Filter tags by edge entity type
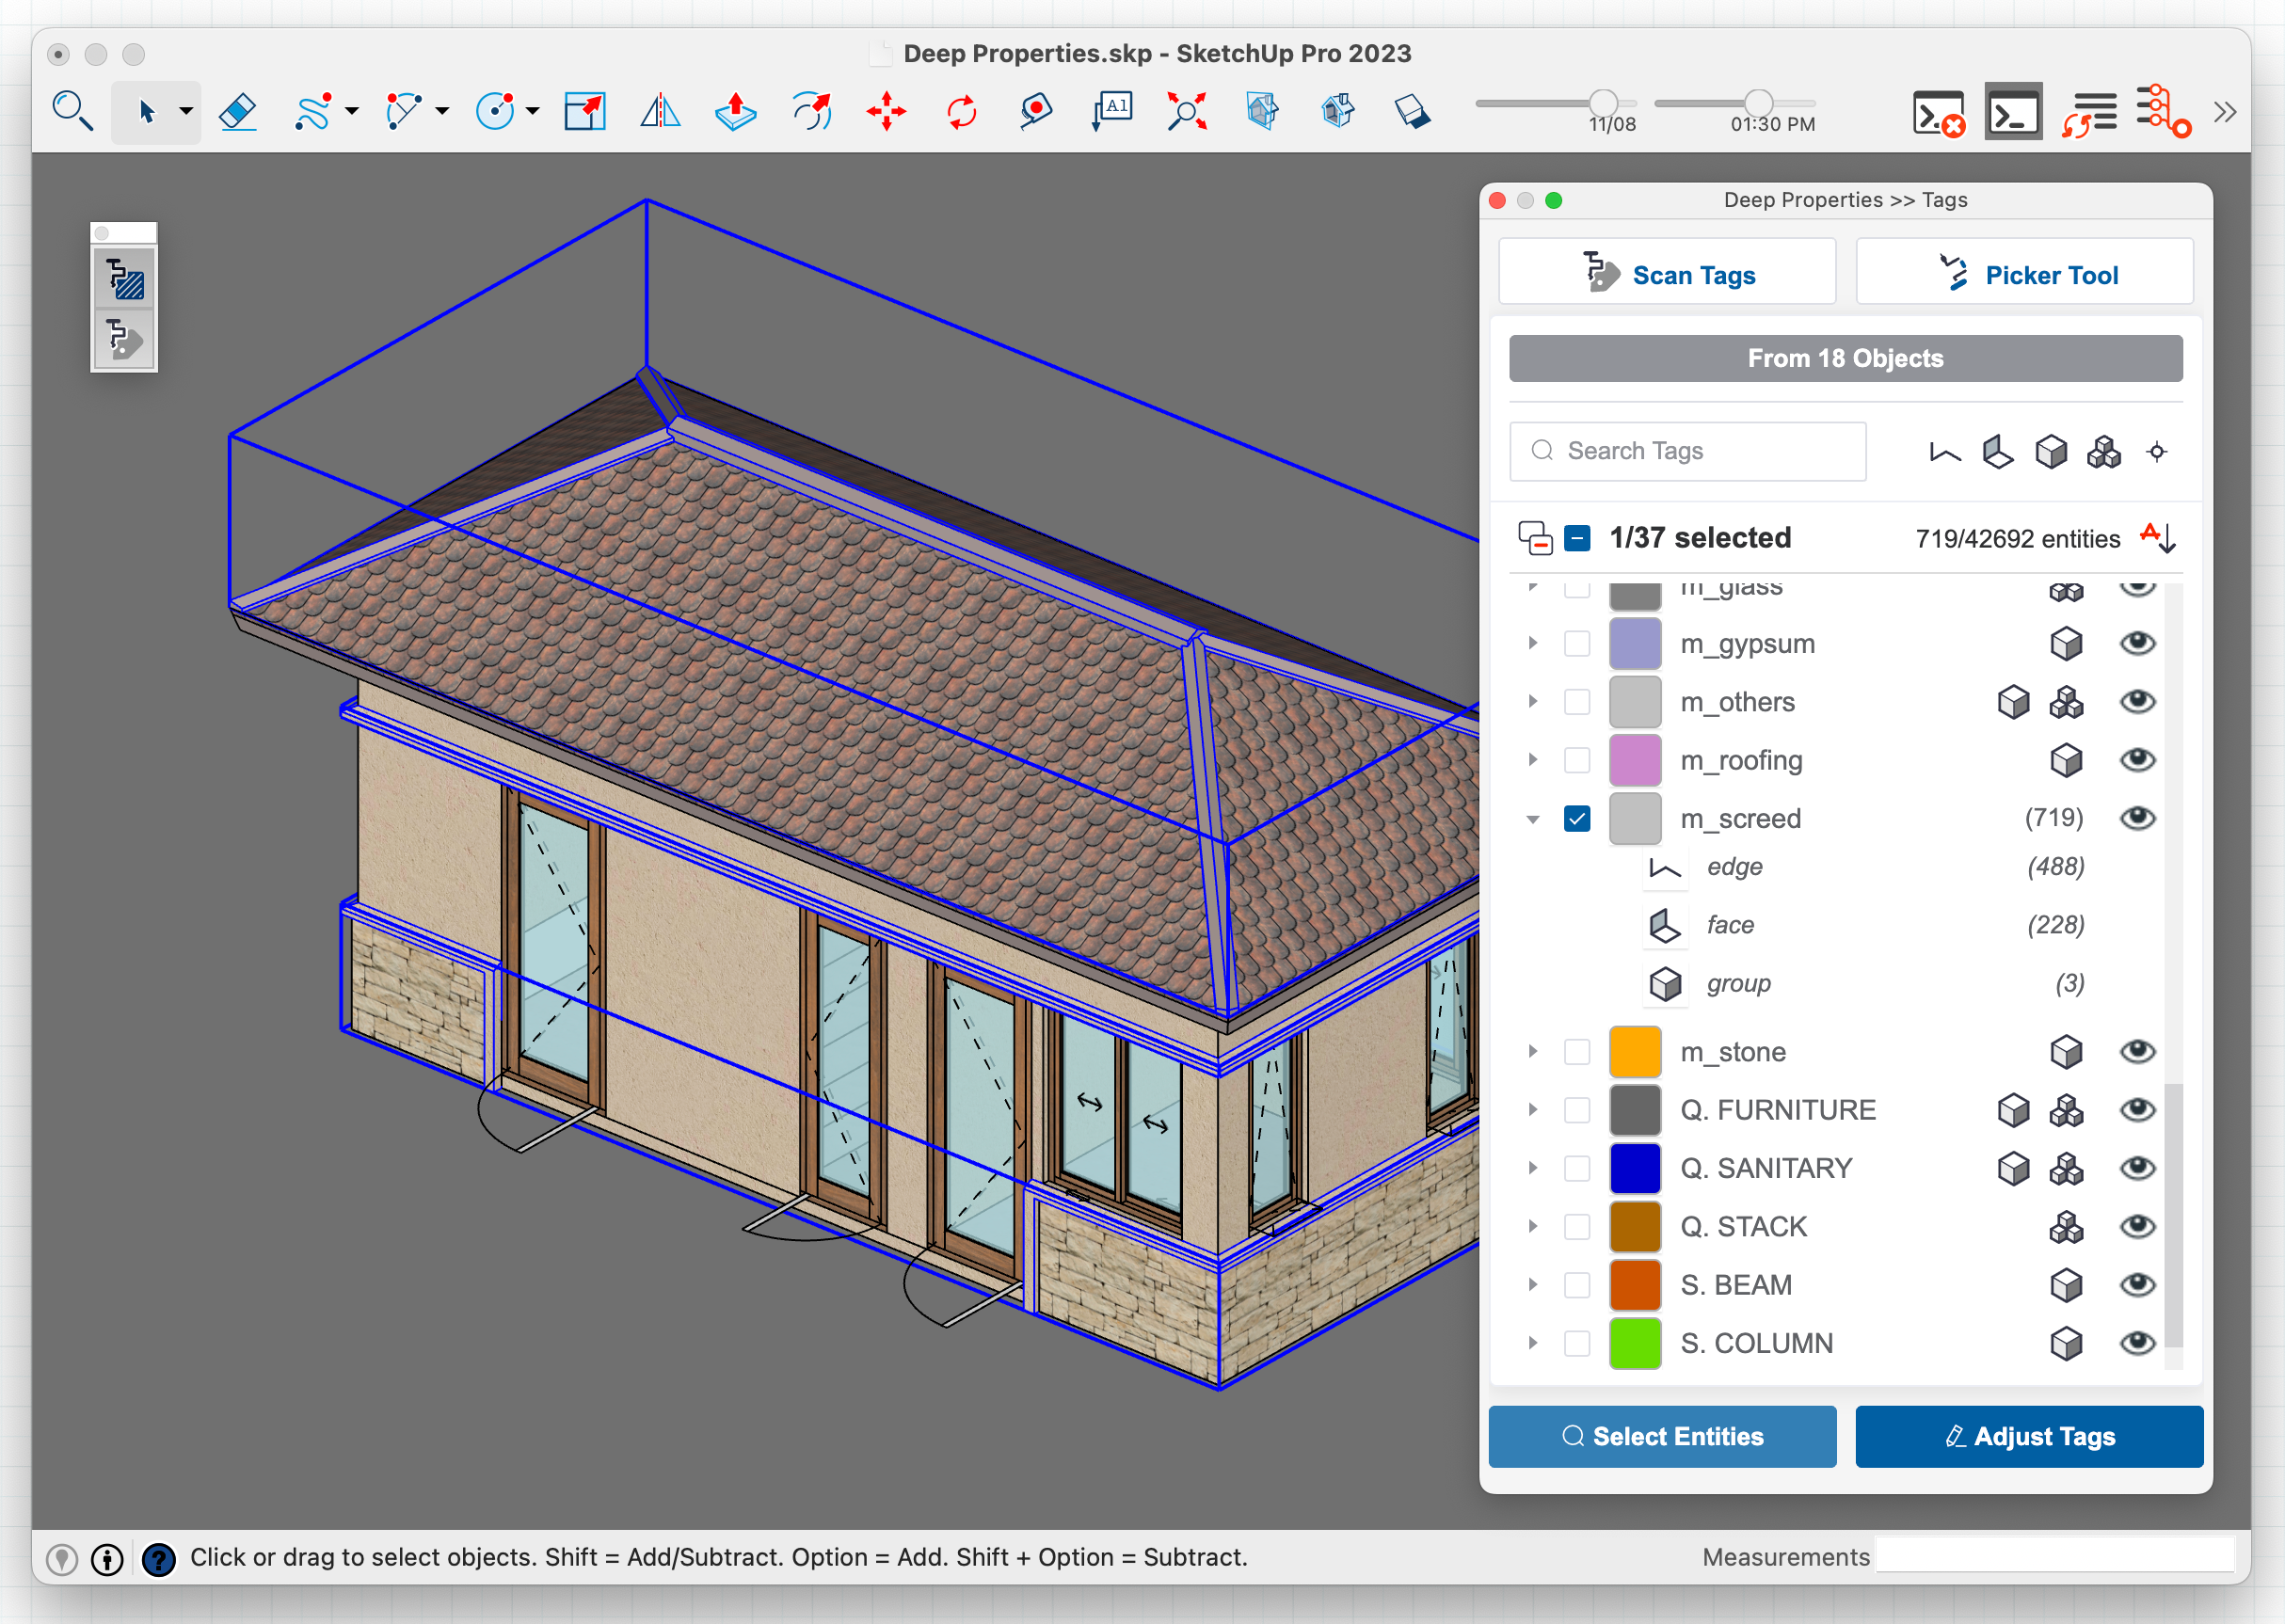 (1944, 452)
